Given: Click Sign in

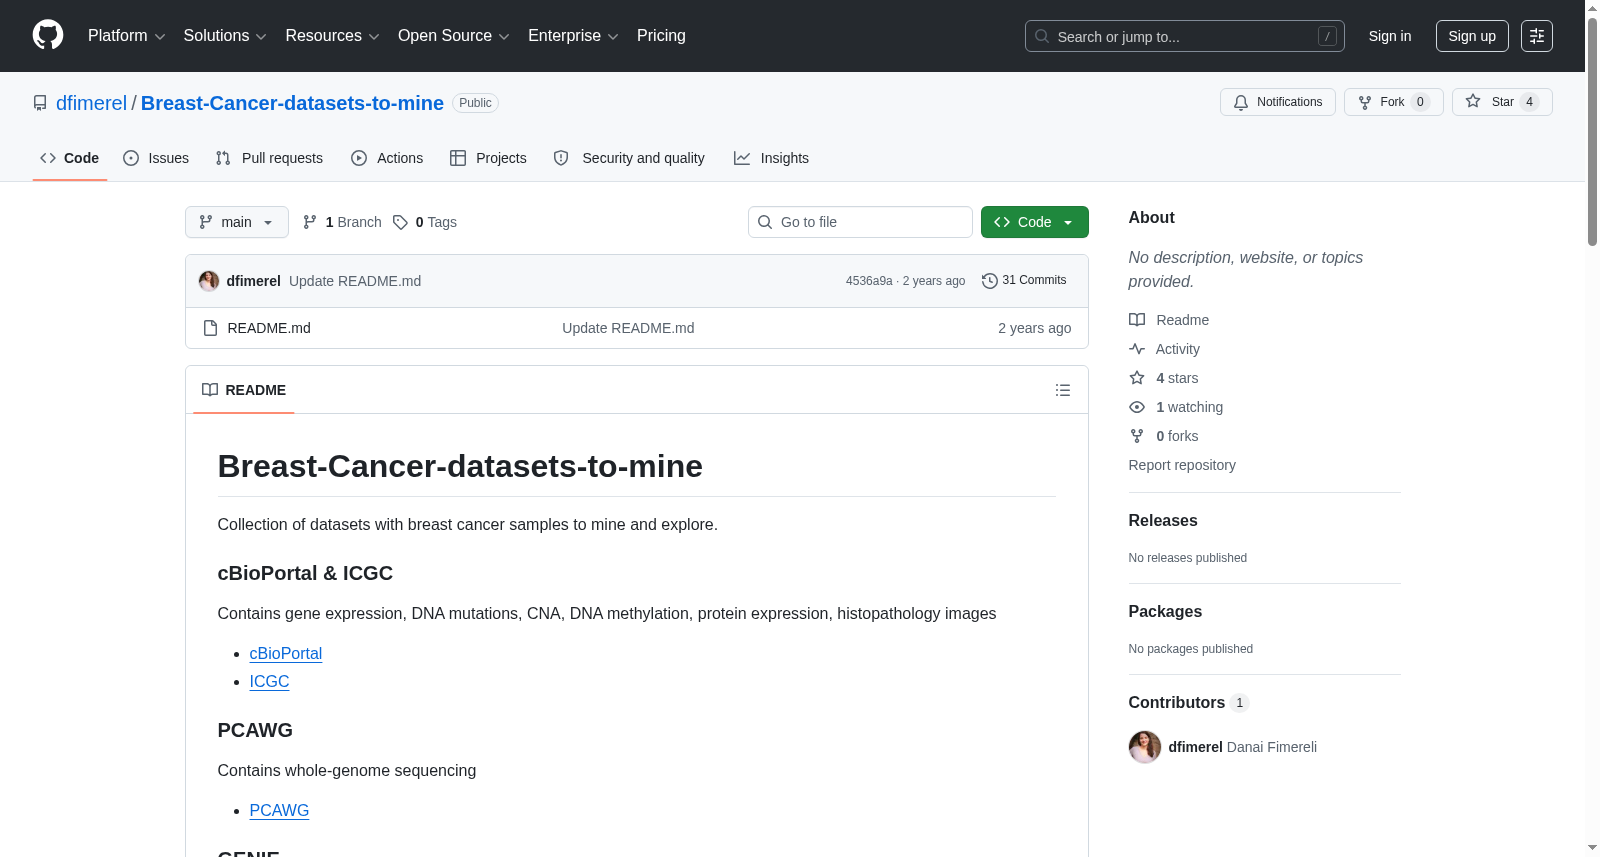Looking at the screenshot, I should (x=1390, y=36).
